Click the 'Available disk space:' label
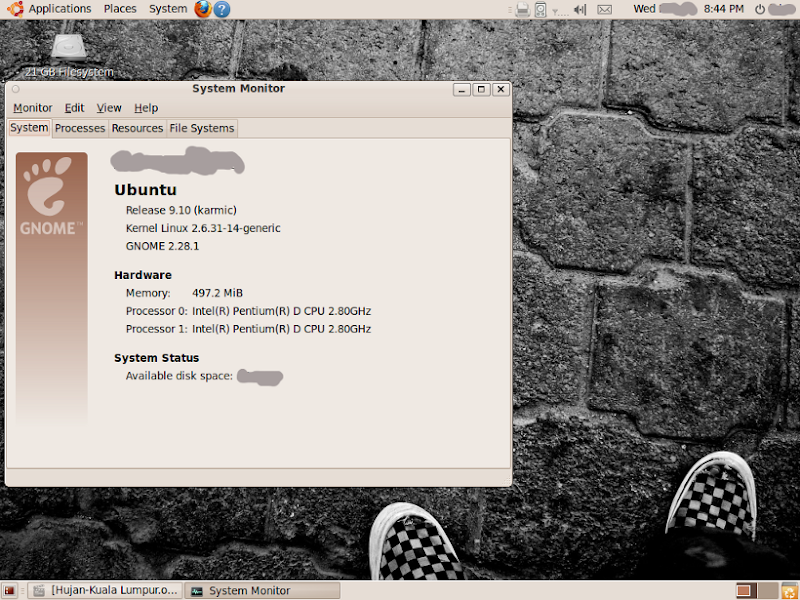The image size is (800, 600). (179, 376)
